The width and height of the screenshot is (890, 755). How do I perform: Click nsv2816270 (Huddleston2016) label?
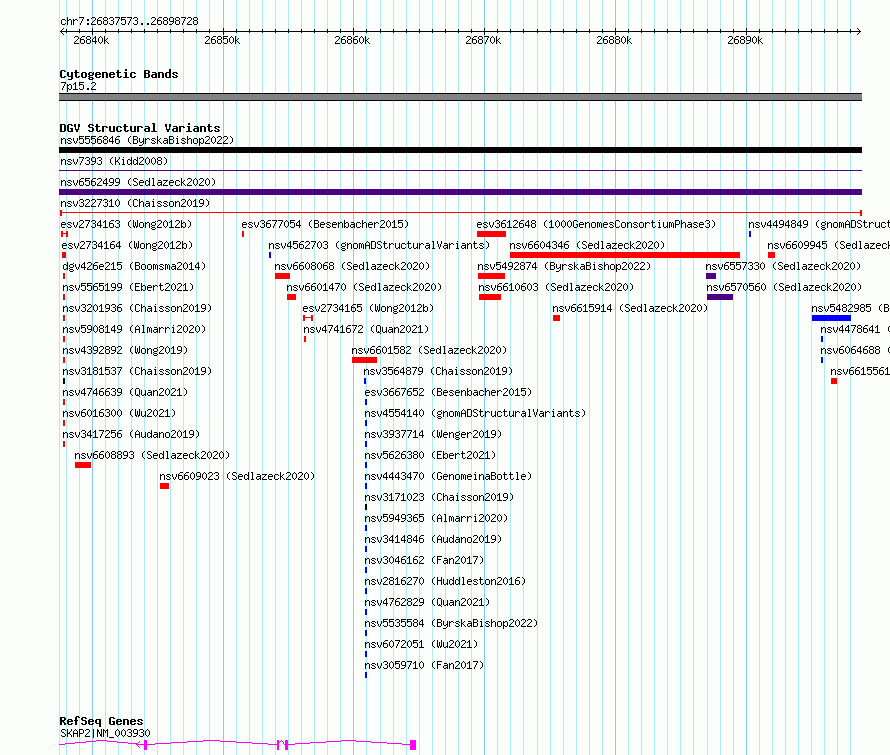[445, 581]
